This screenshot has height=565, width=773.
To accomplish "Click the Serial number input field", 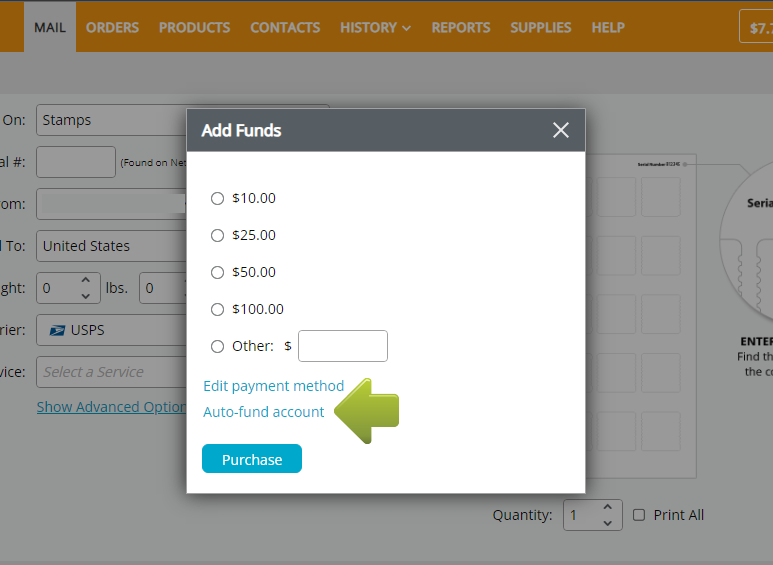I will [x=76, y=162].
